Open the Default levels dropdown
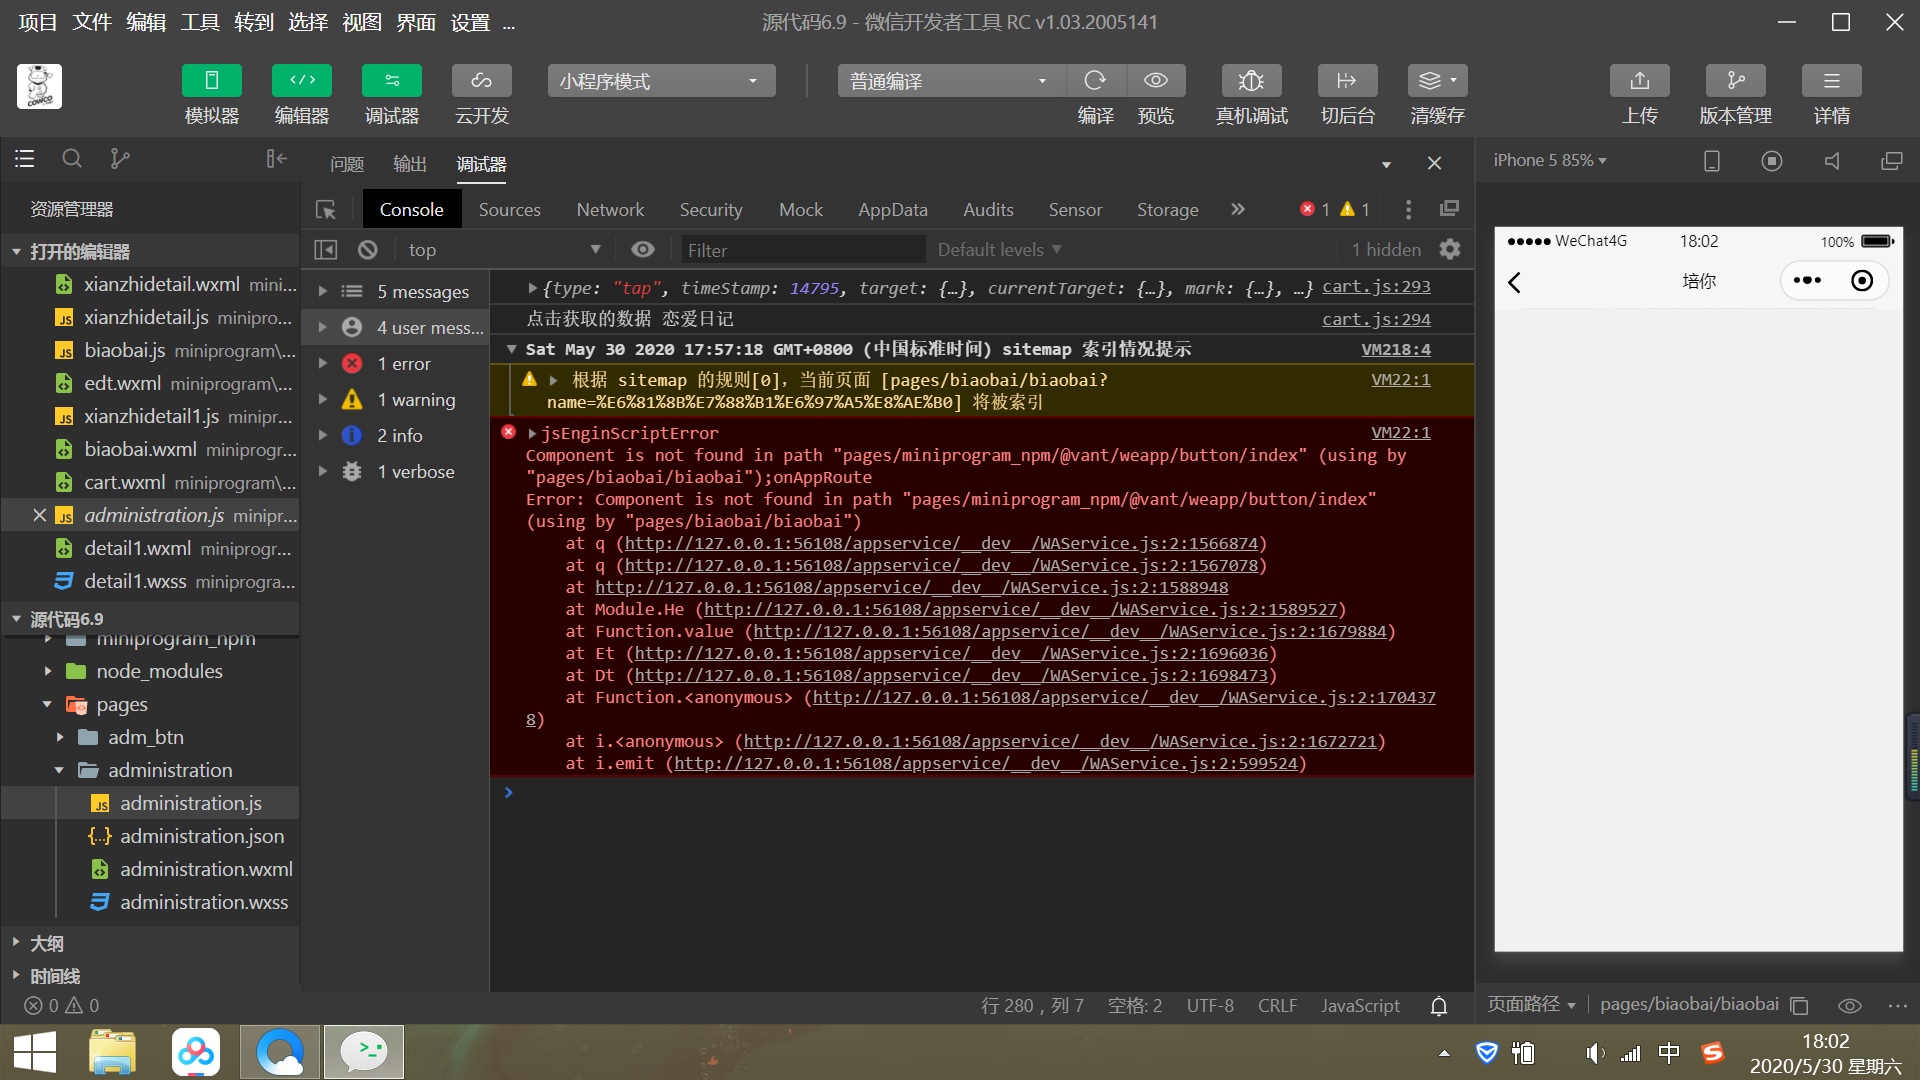Image resolution: width=1920 pixels, height=1080 pixels. [x=999, y=250]
